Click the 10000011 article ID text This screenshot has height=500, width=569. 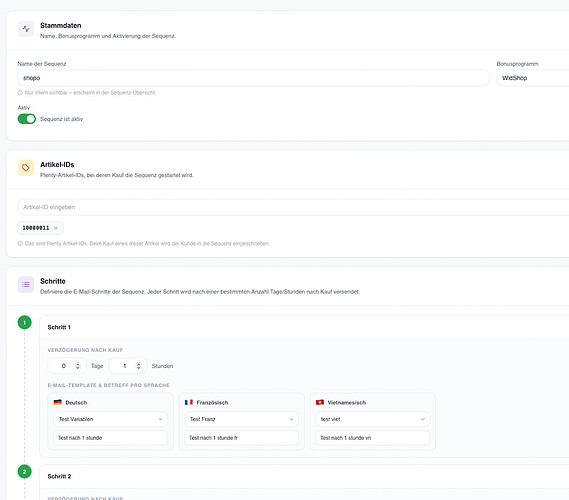coord(36,228)
